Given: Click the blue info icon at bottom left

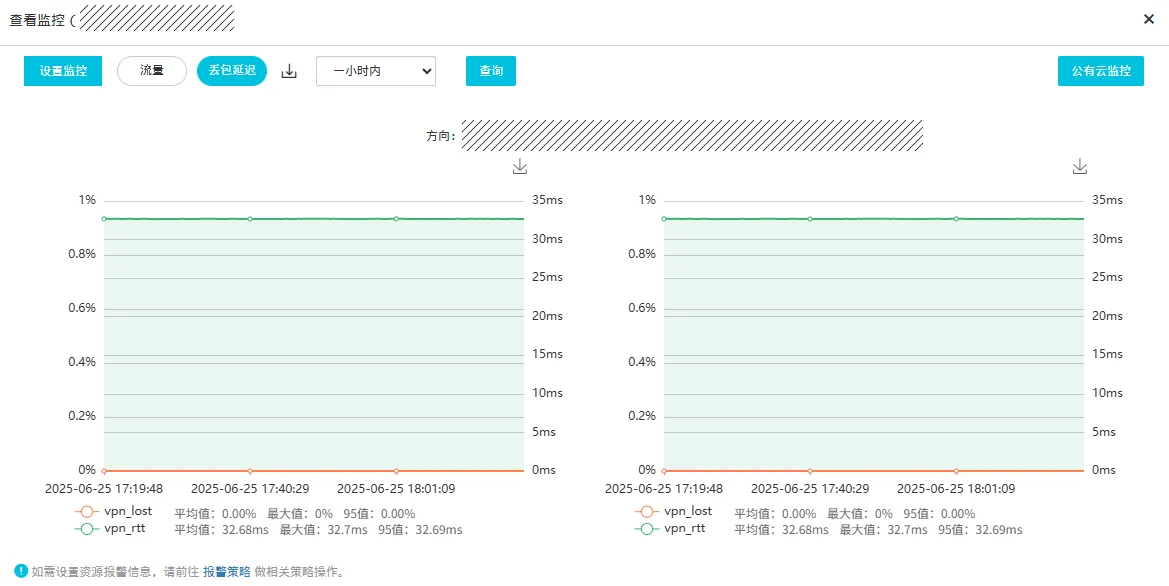Looking at the screenshot, I should tap(21, 571).
